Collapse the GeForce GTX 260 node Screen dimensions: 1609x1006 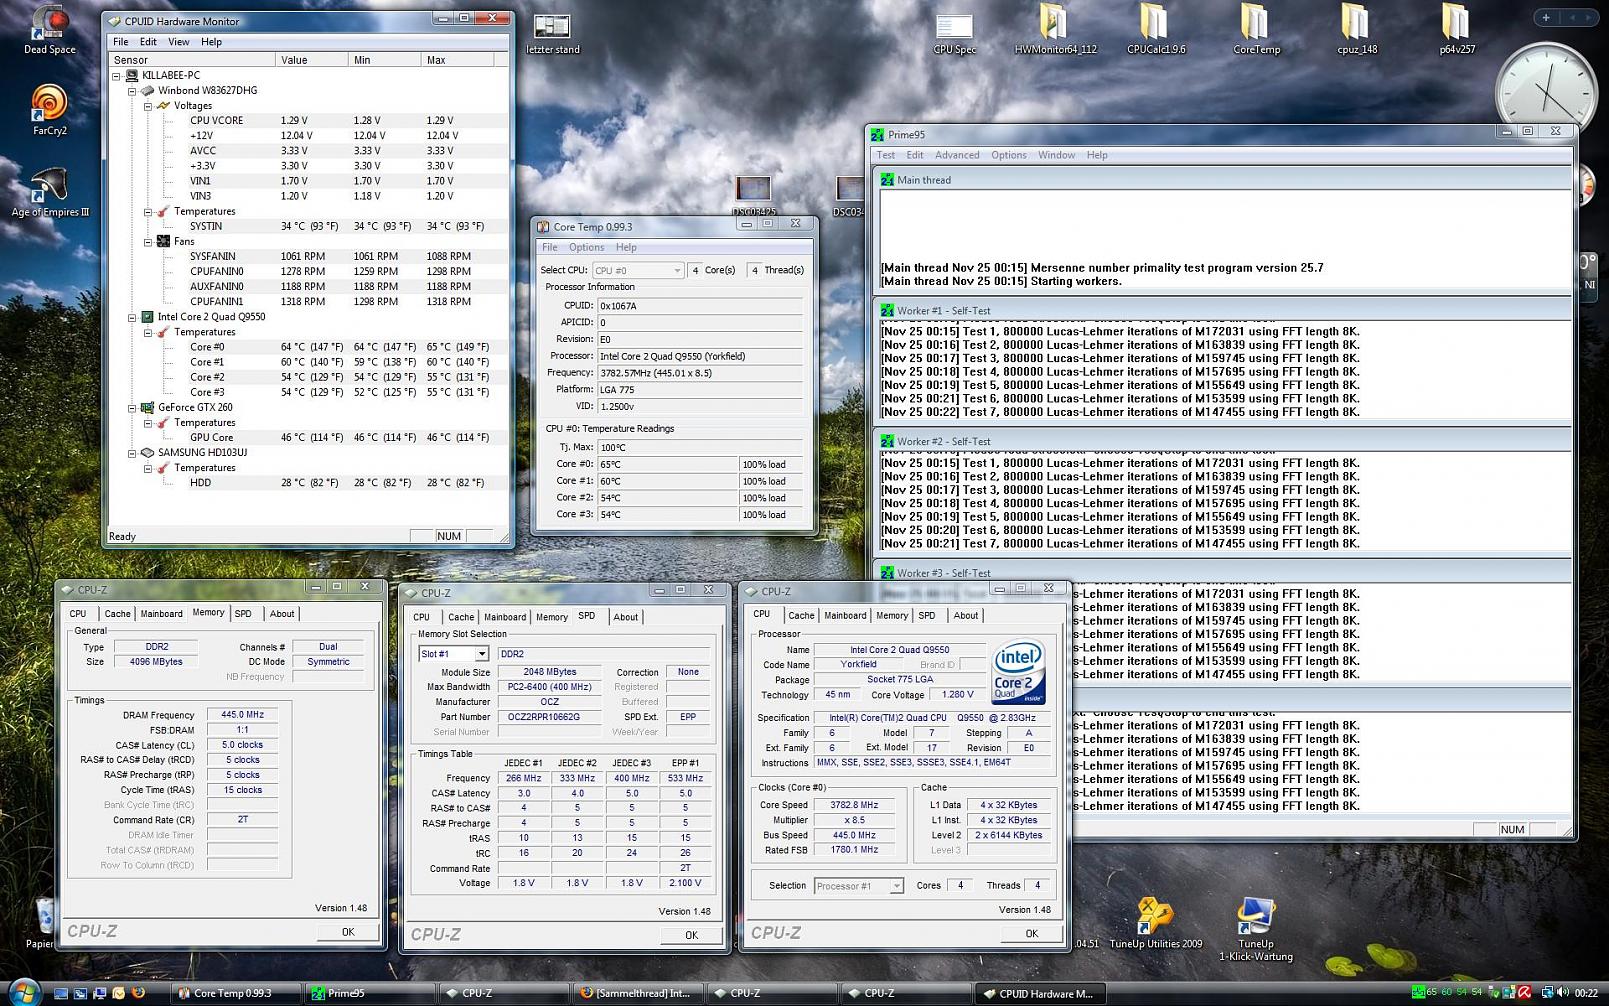[x=132, y=407]
